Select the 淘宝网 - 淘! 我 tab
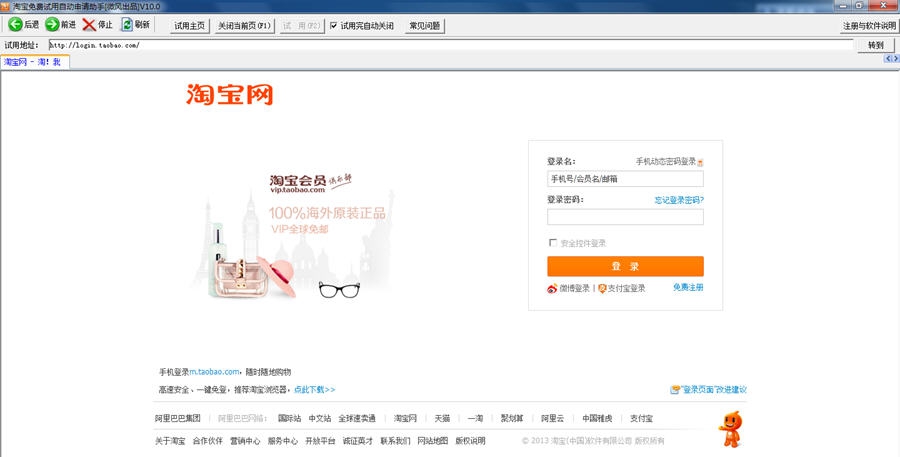Image resolution: width=900 pixels, height=457 pixels. coord(34,62)
